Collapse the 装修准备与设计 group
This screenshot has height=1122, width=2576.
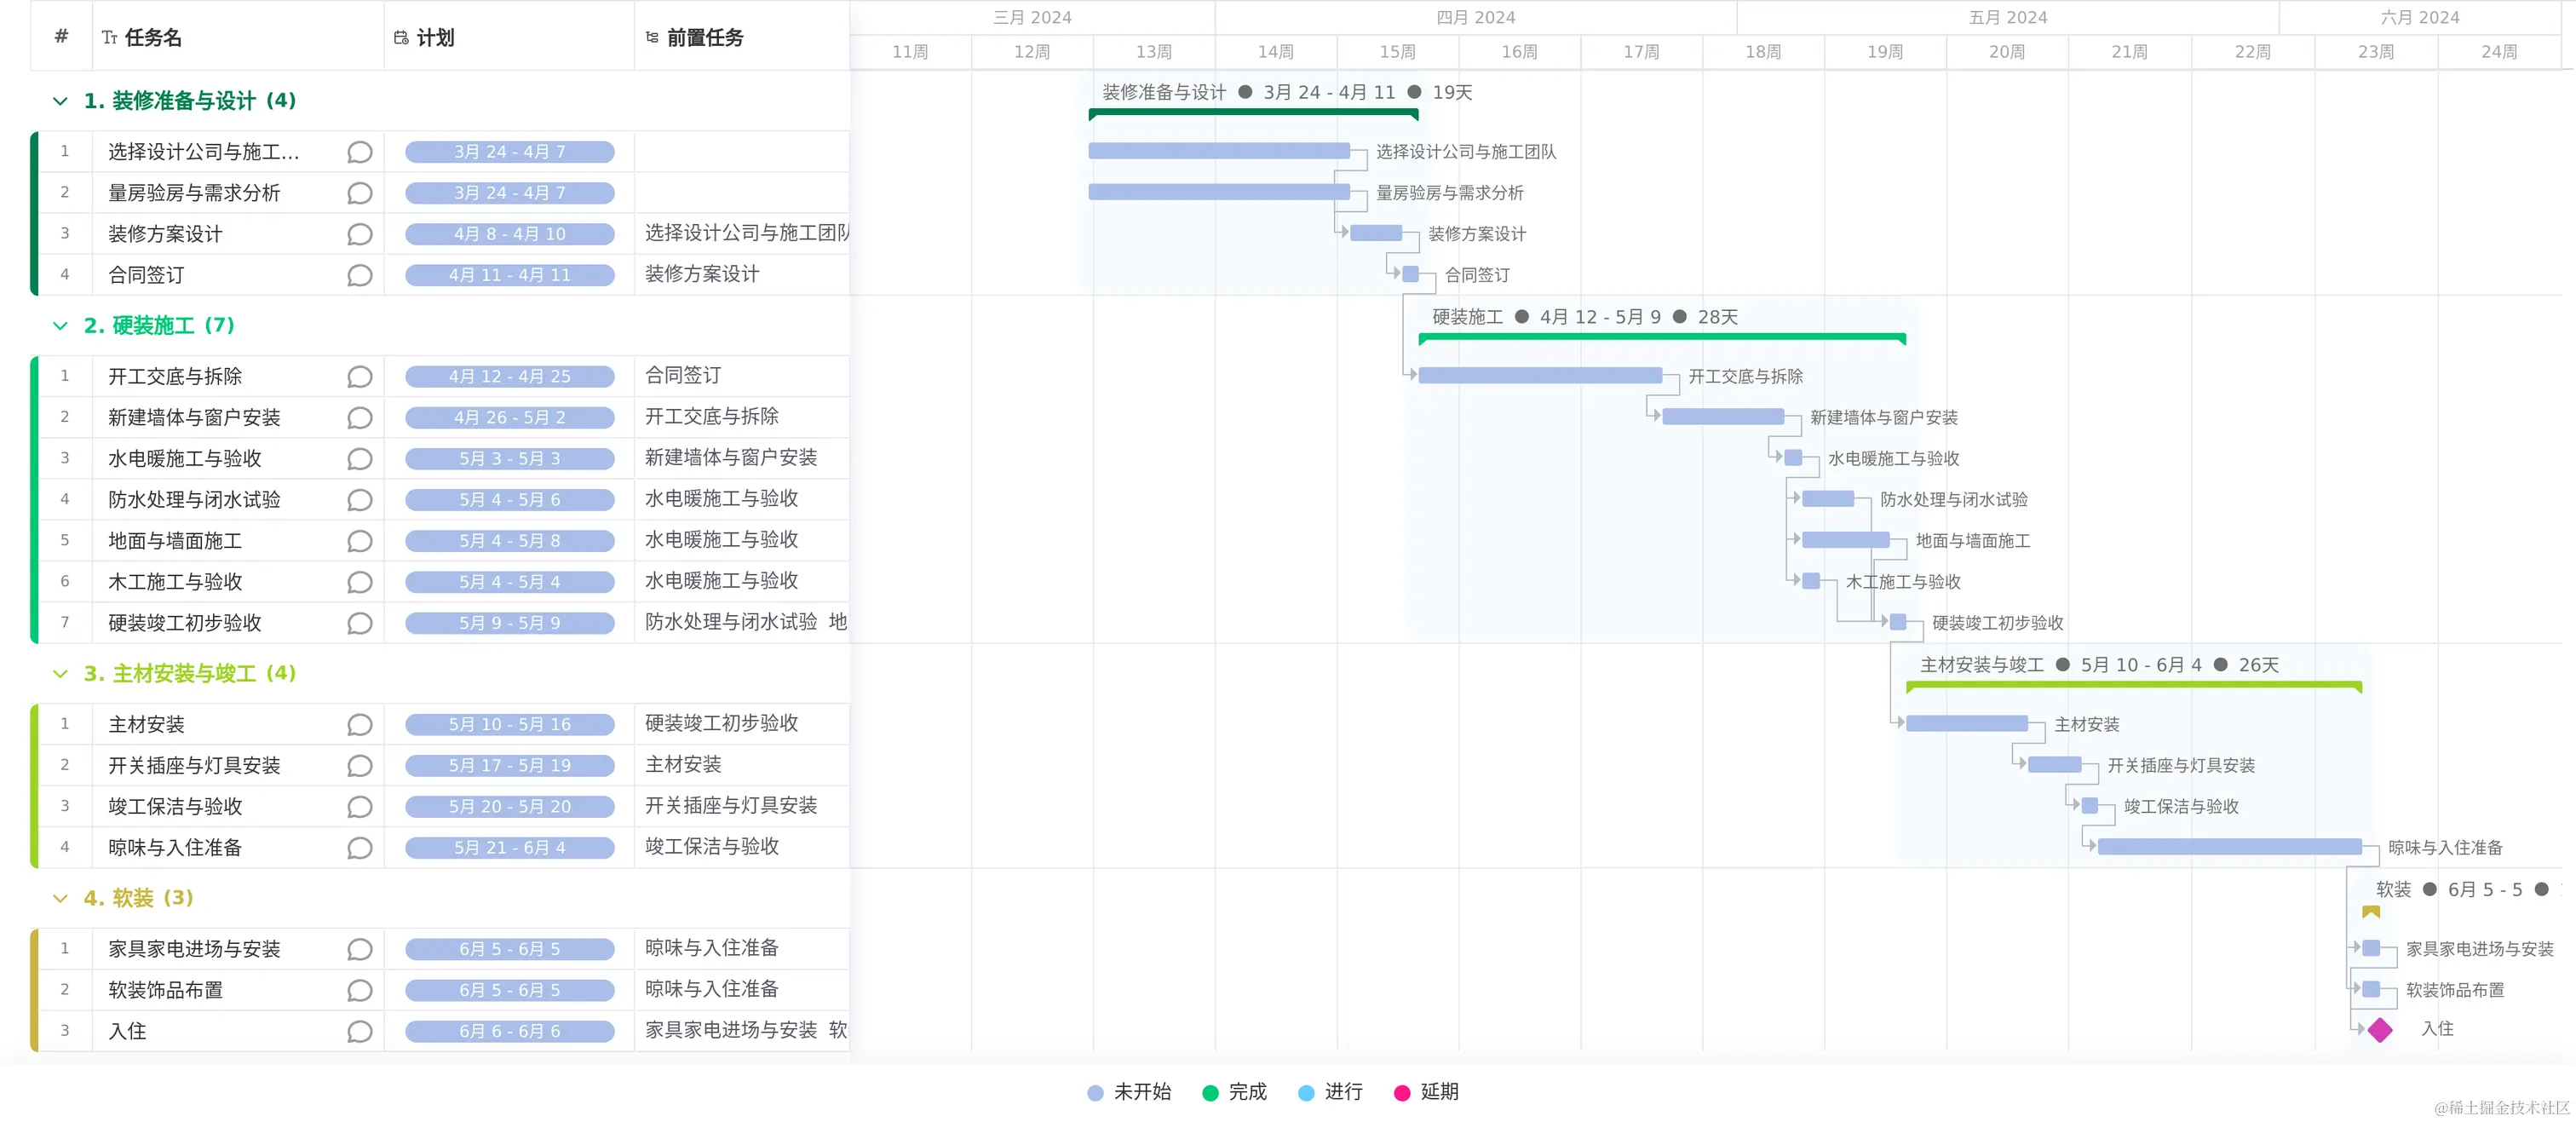coord(60,101)
